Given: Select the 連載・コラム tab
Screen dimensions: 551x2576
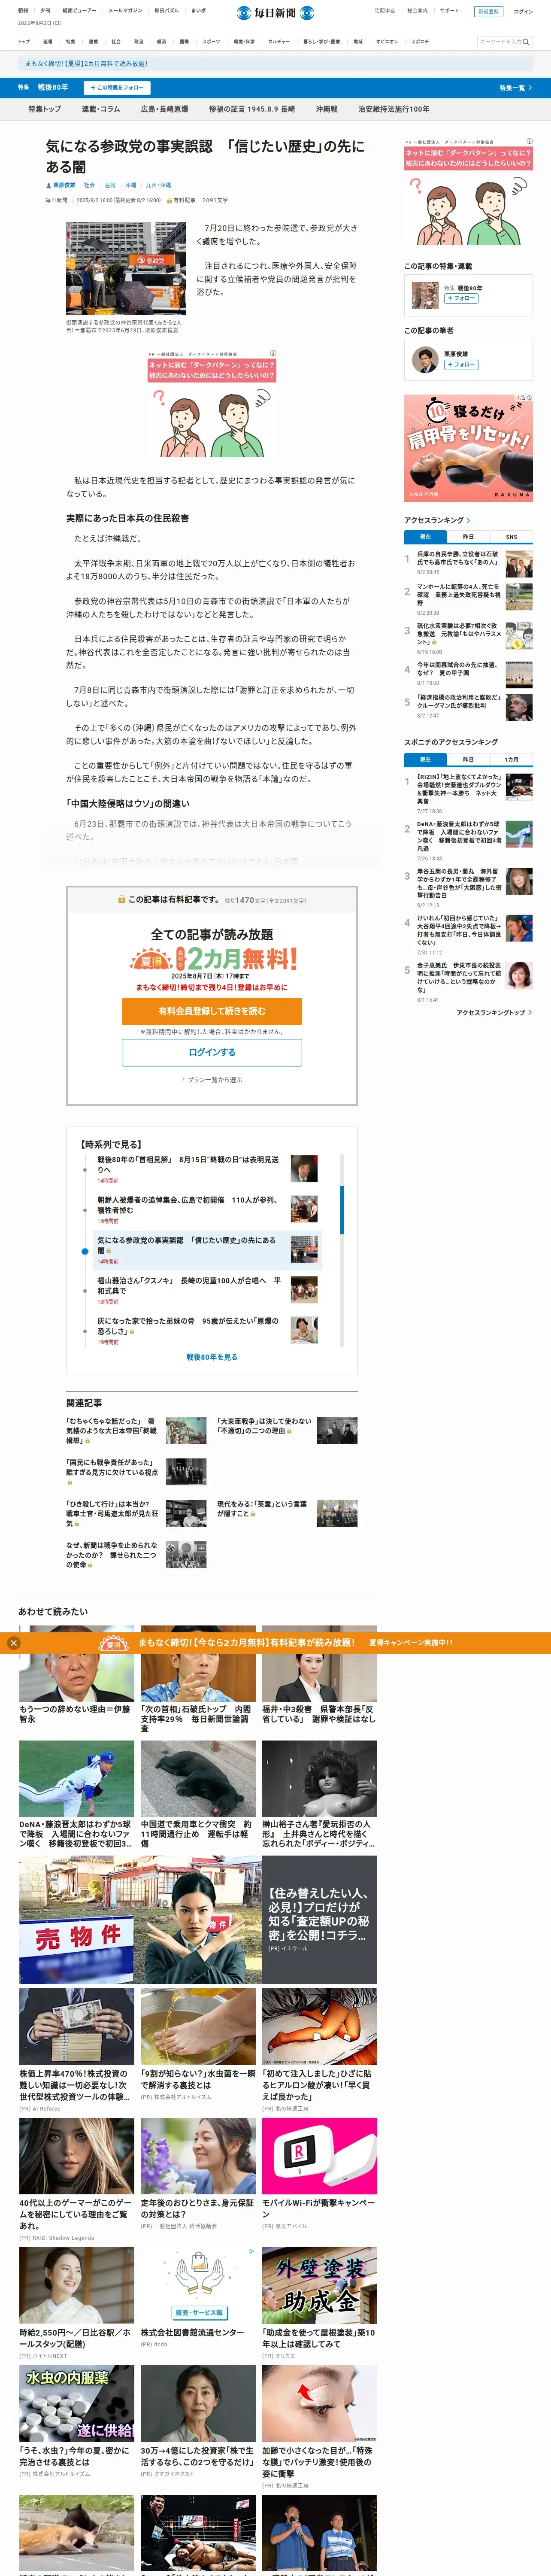Looking at the screenshot, I should [x=100, y=109].
